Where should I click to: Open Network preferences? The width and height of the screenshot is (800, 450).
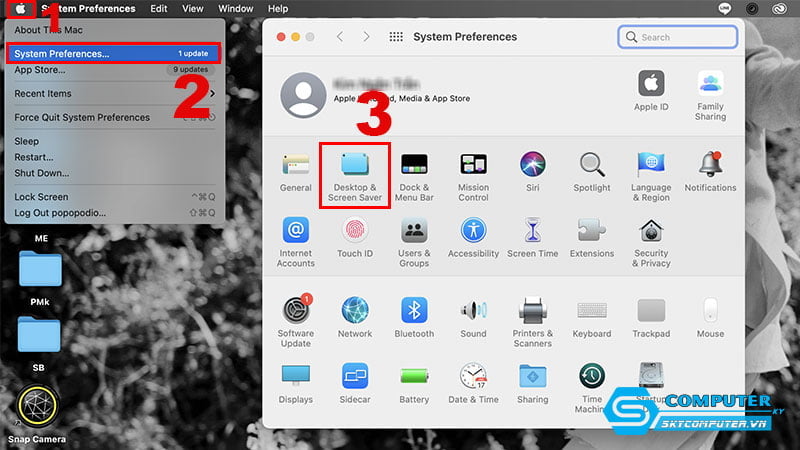(355, 317)
